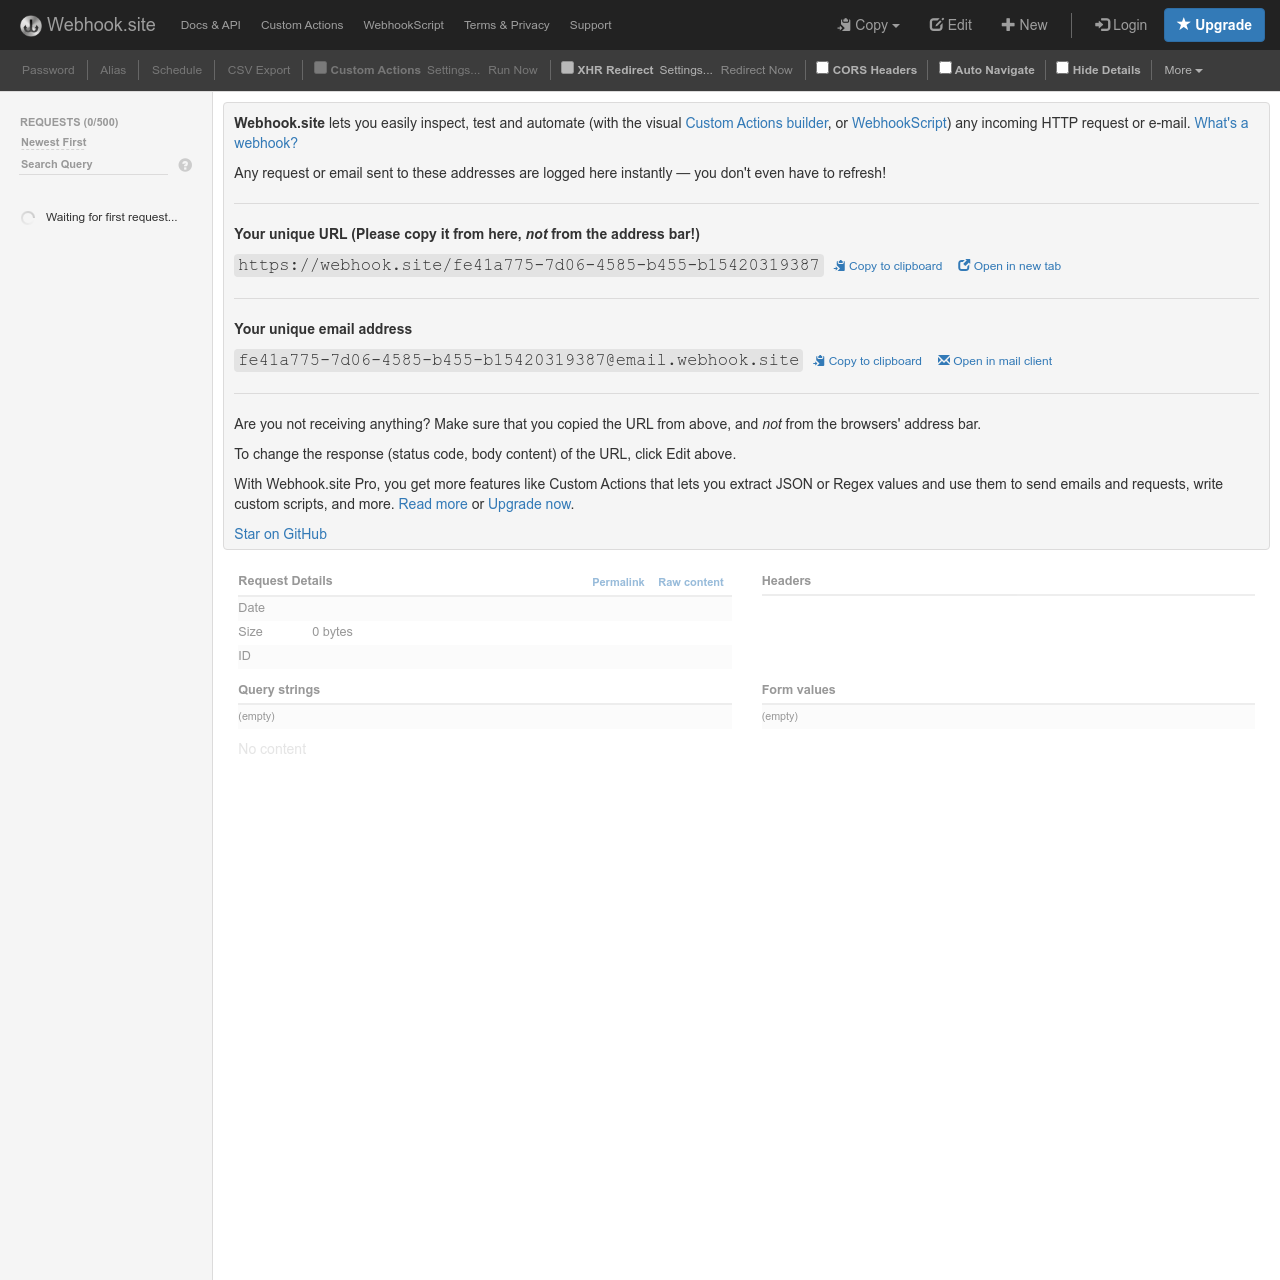This screenshot has width=1280, height=1280.
Task: Click the blue Upgrade button
Action: pyautogui.click(x=1214, y=25)
